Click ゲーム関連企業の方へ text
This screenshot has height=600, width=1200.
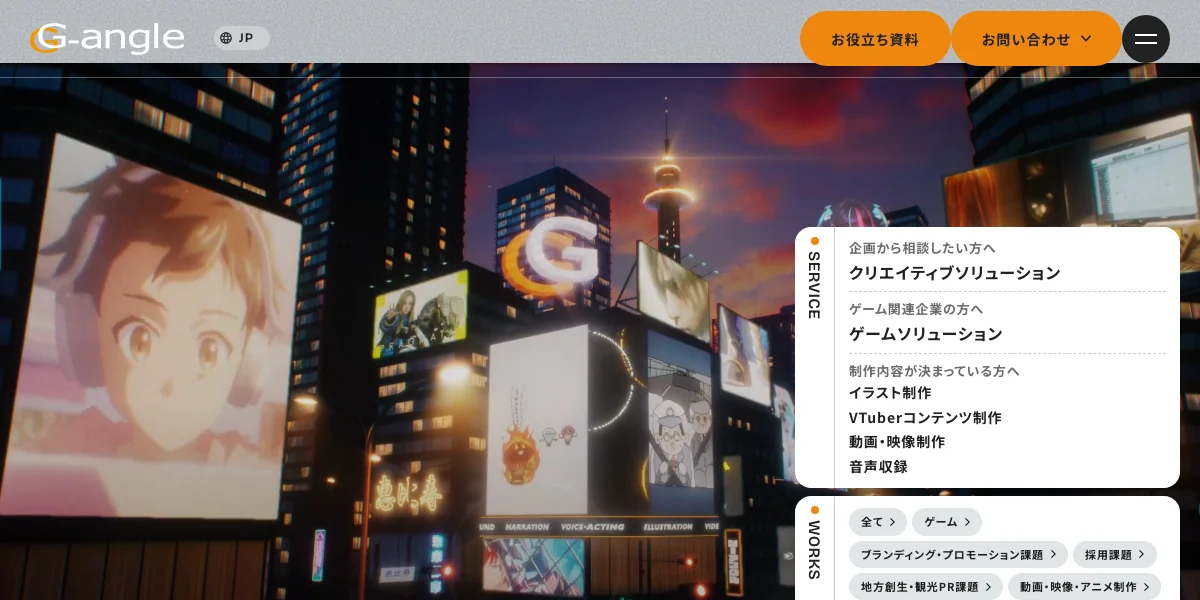[916, 308]
